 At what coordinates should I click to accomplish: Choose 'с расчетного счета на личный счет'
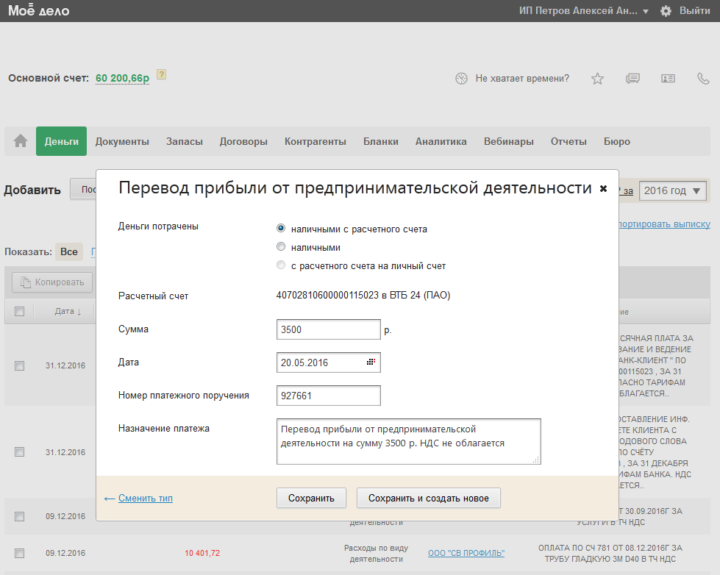click(281, 265)
